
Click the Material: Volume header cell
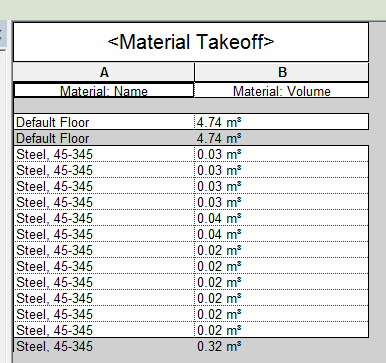tap(282, 90)
